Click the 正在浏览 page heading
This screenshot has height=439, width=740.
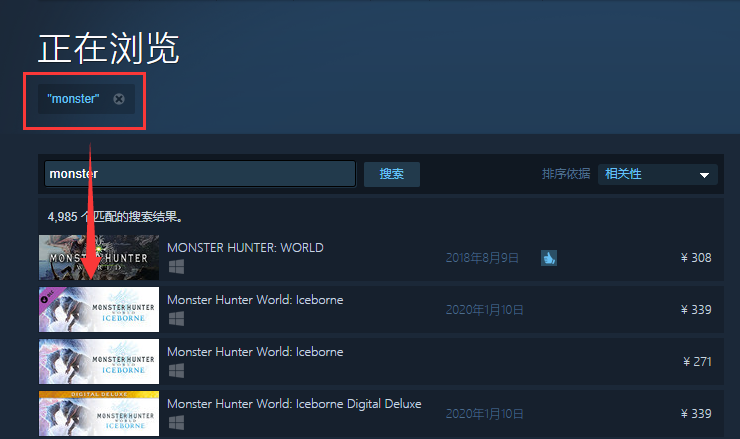coord(109,48)
